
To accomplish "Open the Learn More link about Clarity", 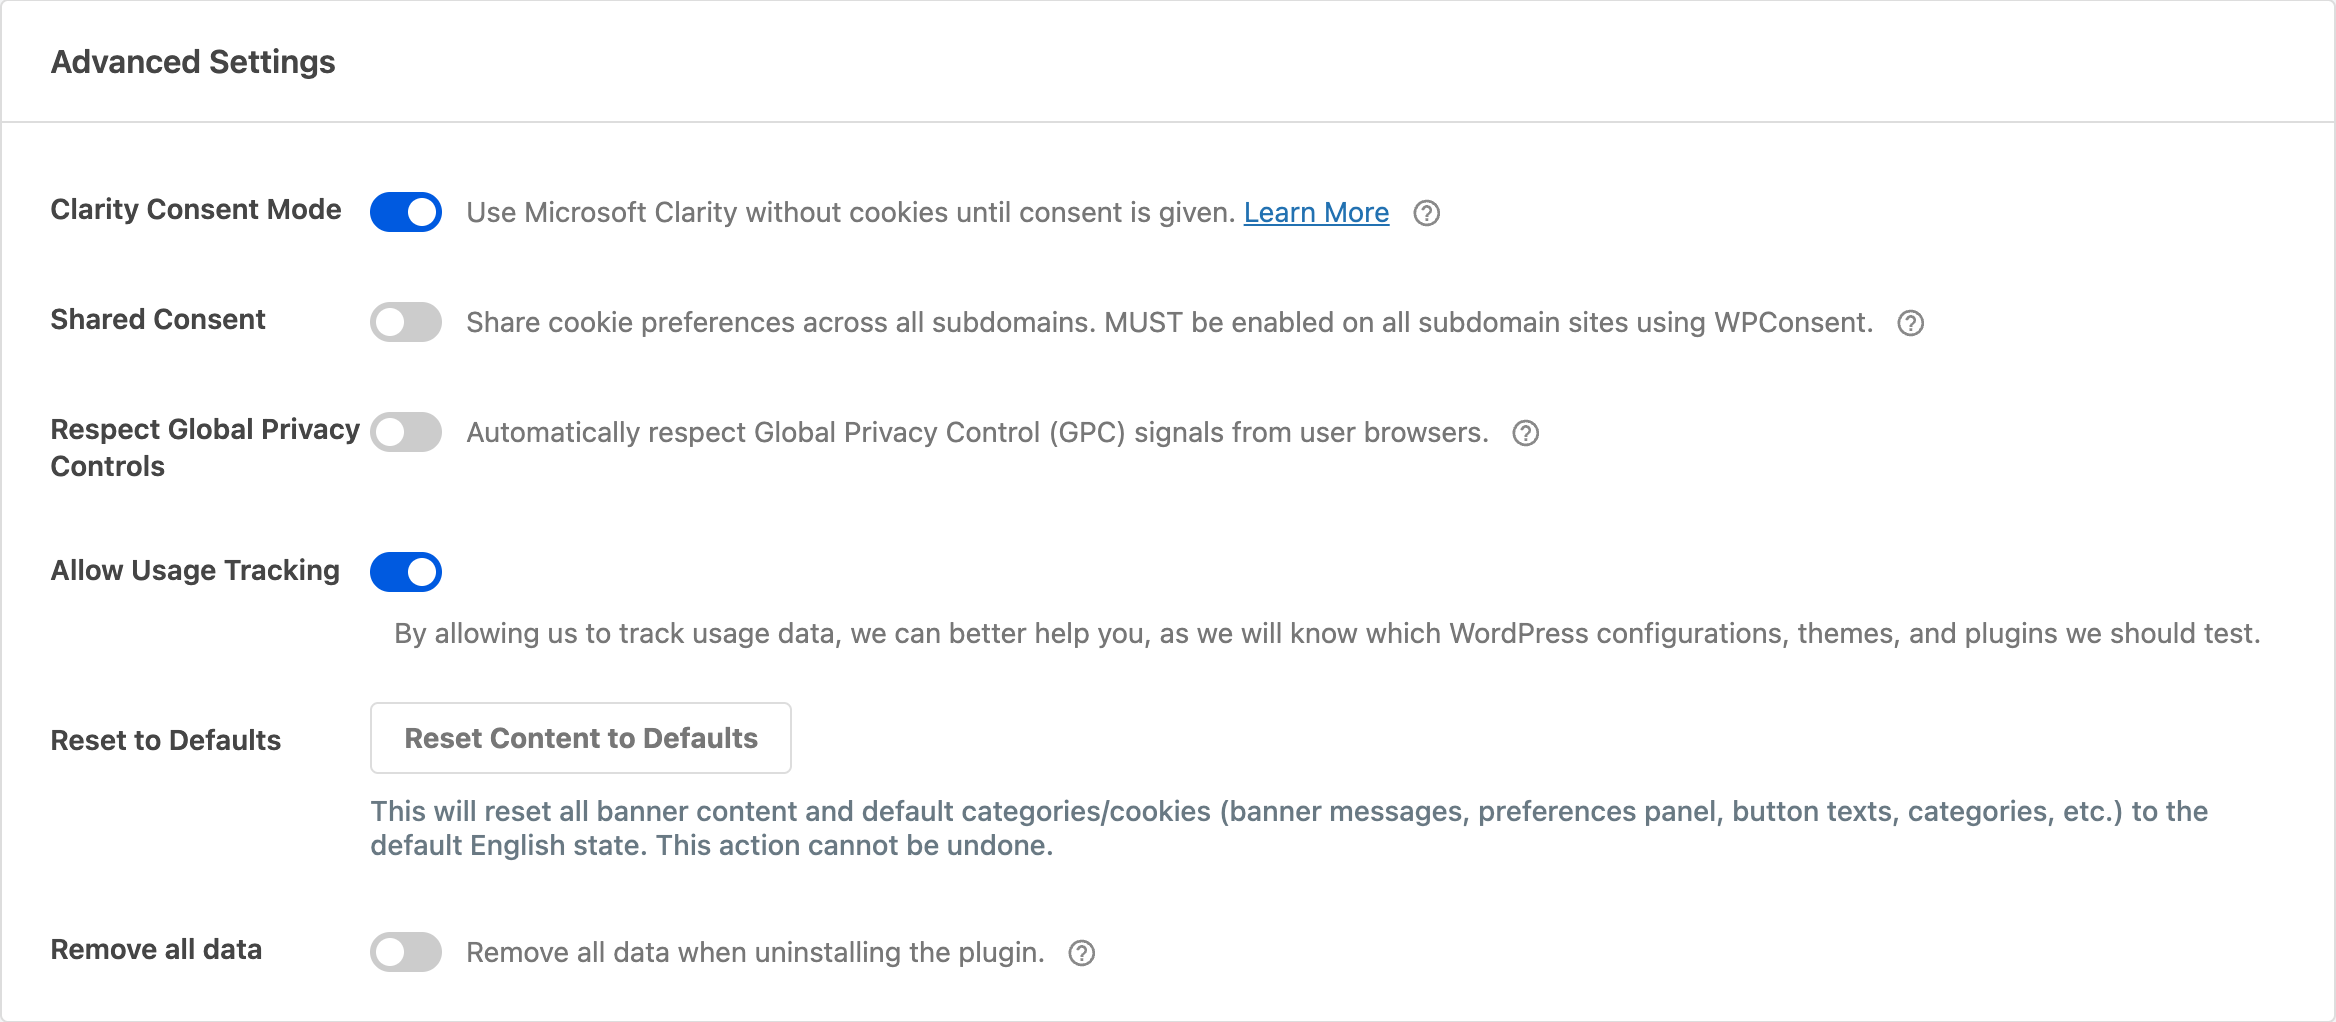I will pyautogui.click(x=1315, y=212).
